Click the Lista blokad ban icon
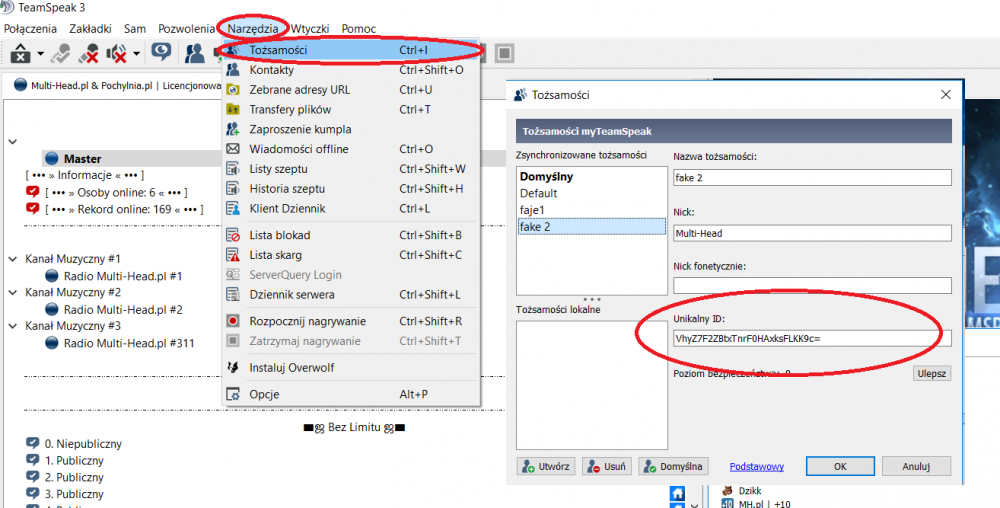The width and height of the screenshot is (1000, 508). pos(232,235)
